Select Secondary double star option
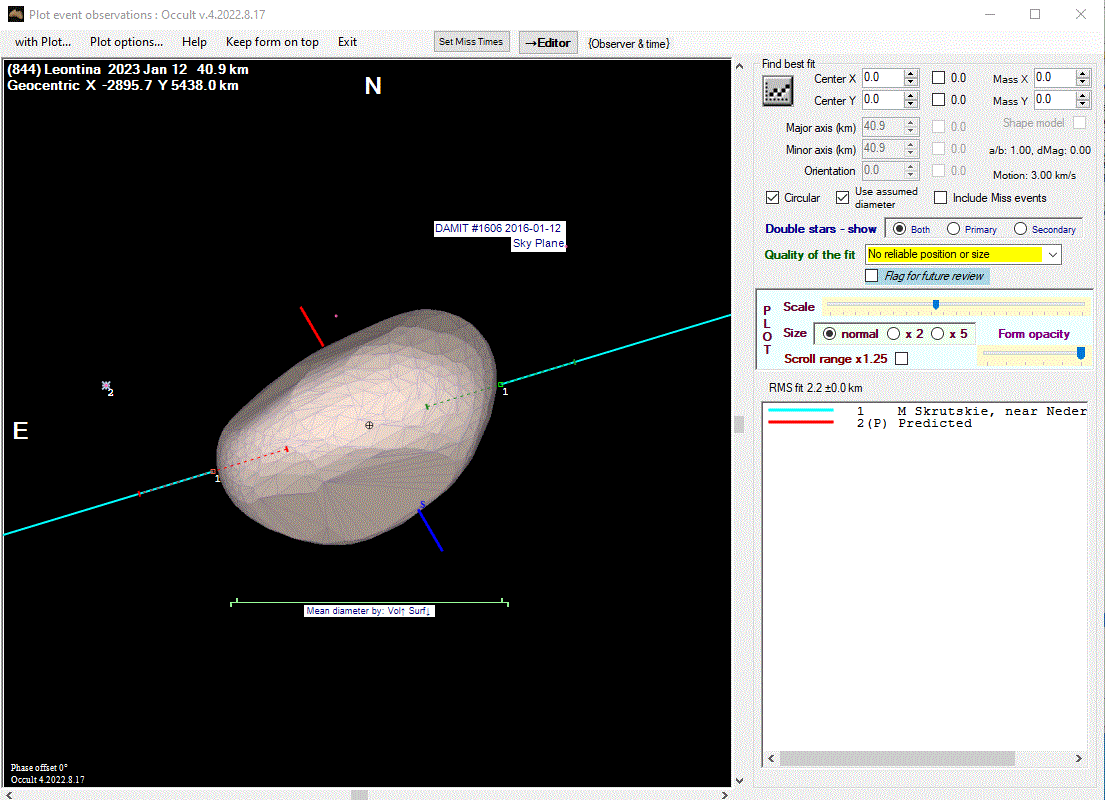 tap(1020, 228)
